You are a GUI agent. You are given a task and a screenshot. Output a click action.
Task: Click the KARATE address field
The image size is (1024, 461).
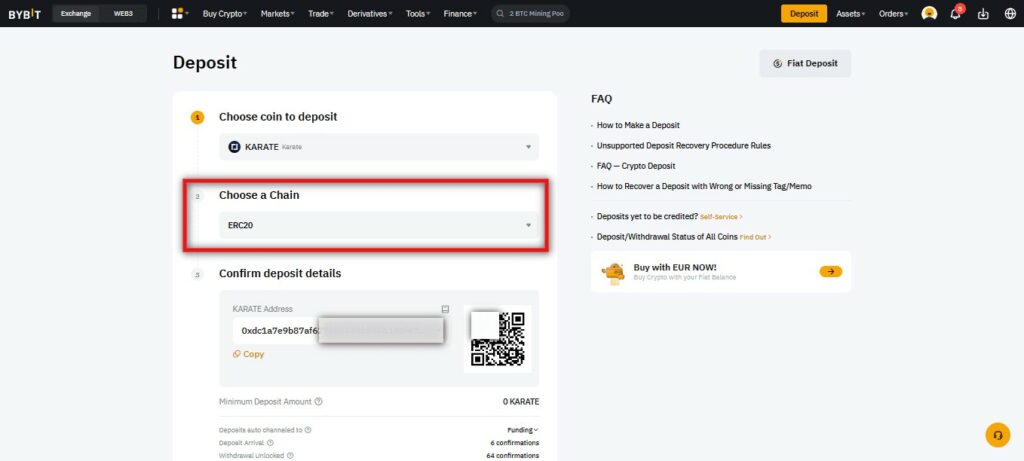338,330
